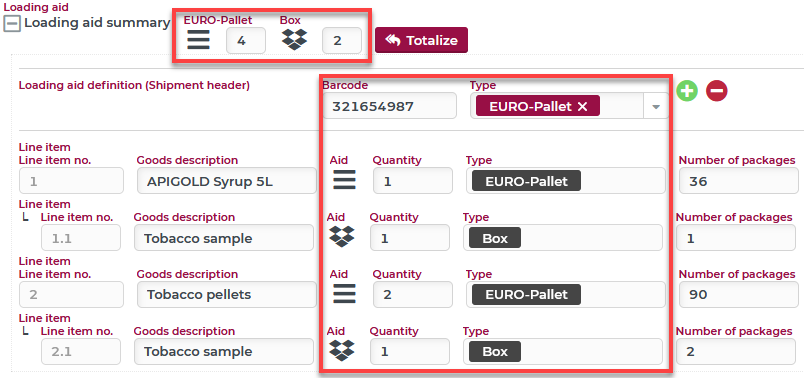Viewport: 804px width, 378px height.
Task: Click the Type field of line item 1.1
Action: [562, 237]
